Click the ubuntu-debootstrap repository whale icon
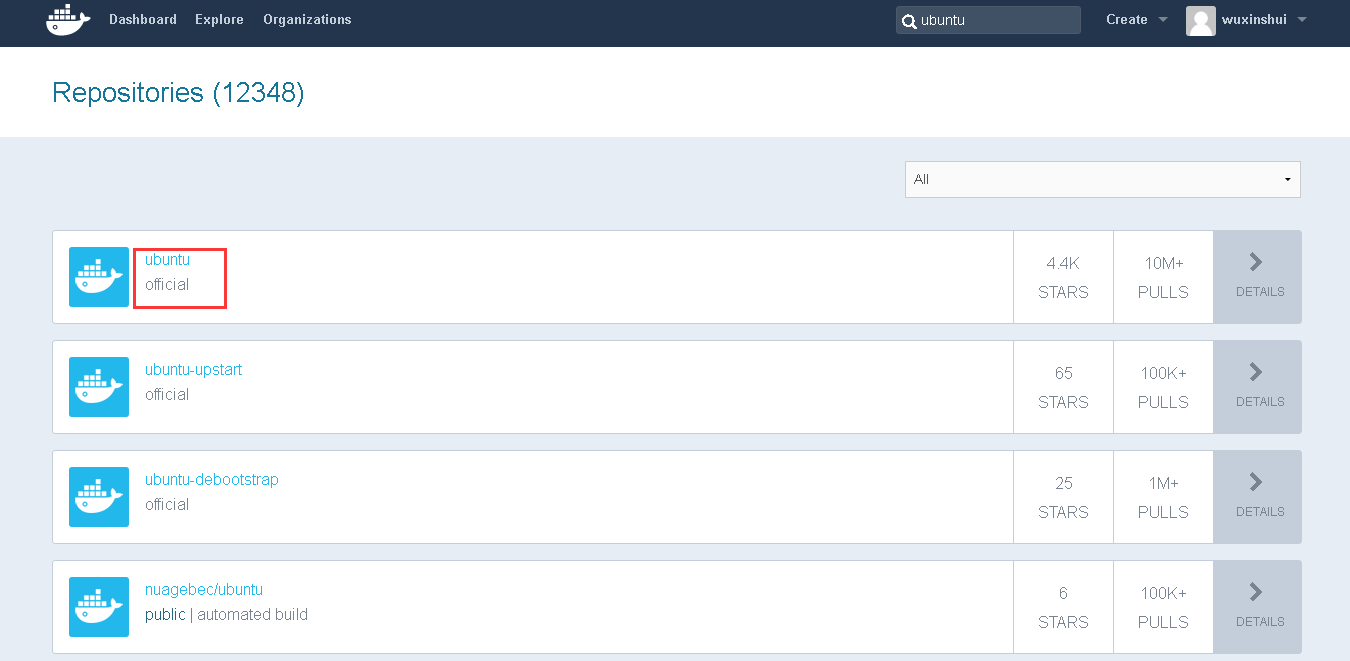The image size is (1350, 661). (99, 497)
